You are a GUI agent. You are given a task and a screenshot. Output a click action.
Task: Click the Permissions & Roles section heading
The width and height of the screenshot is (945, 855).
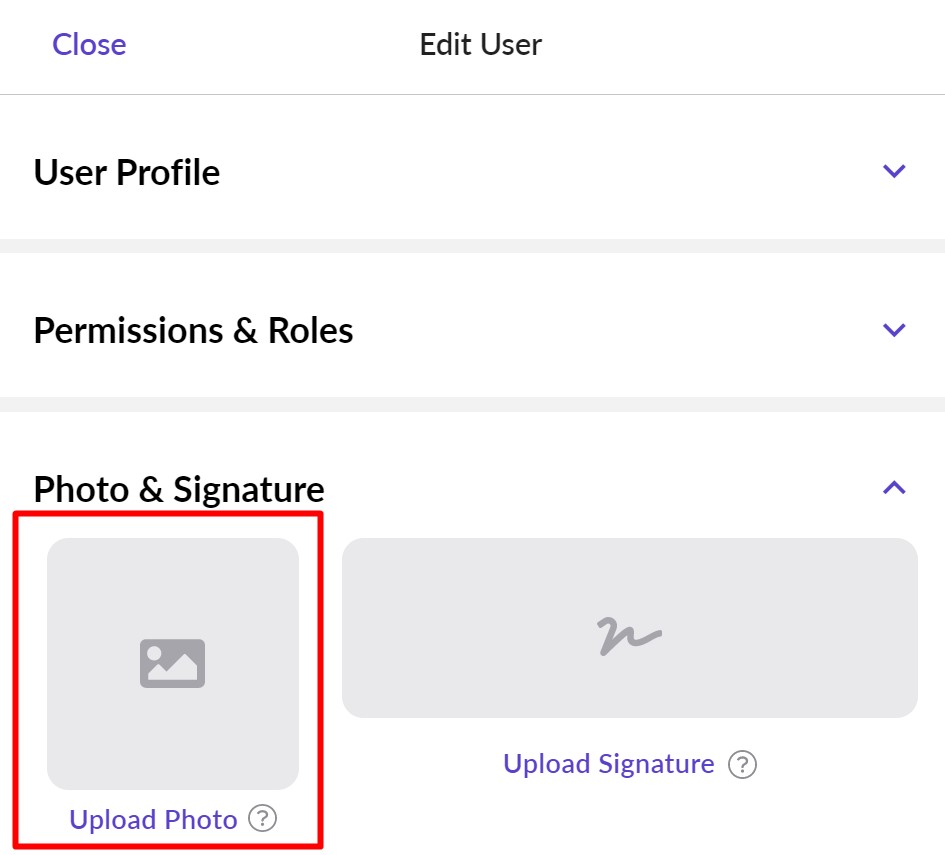coord(193,330)
